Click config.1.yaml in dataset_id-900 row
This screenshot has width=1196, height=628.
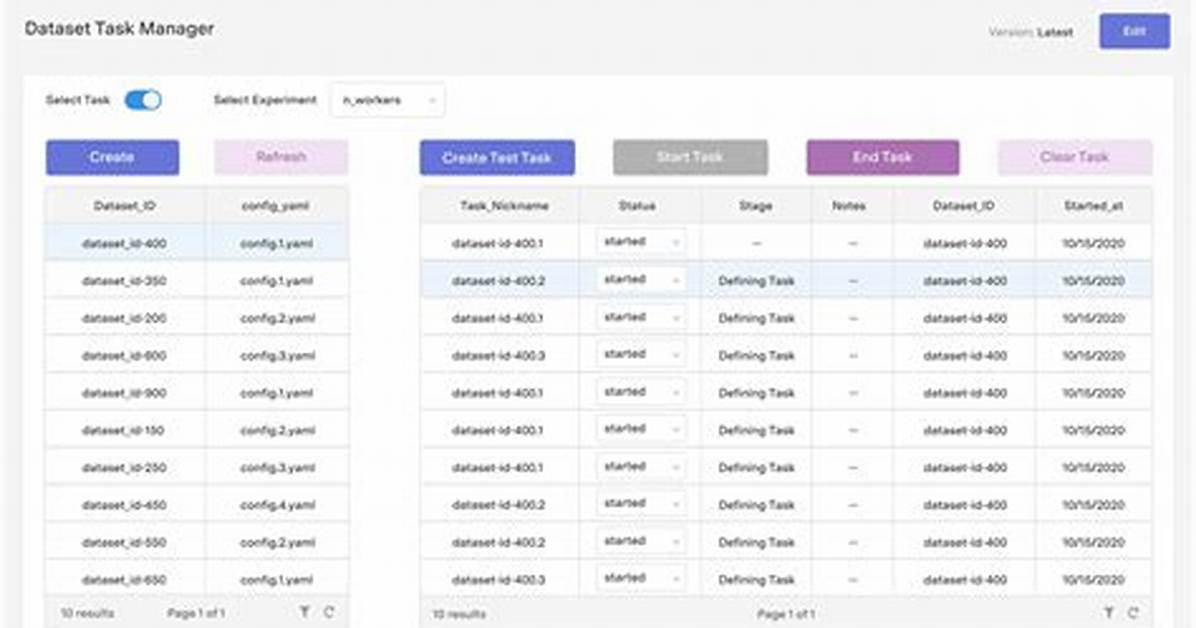click(276, 393)
